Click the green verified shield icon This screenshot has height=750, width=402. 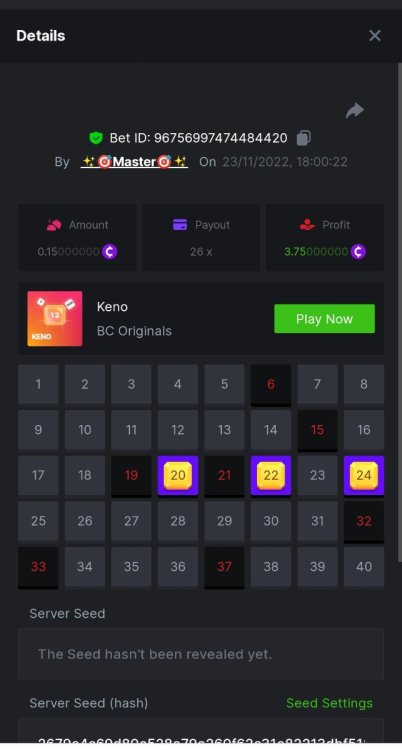(x=96, y=138)
